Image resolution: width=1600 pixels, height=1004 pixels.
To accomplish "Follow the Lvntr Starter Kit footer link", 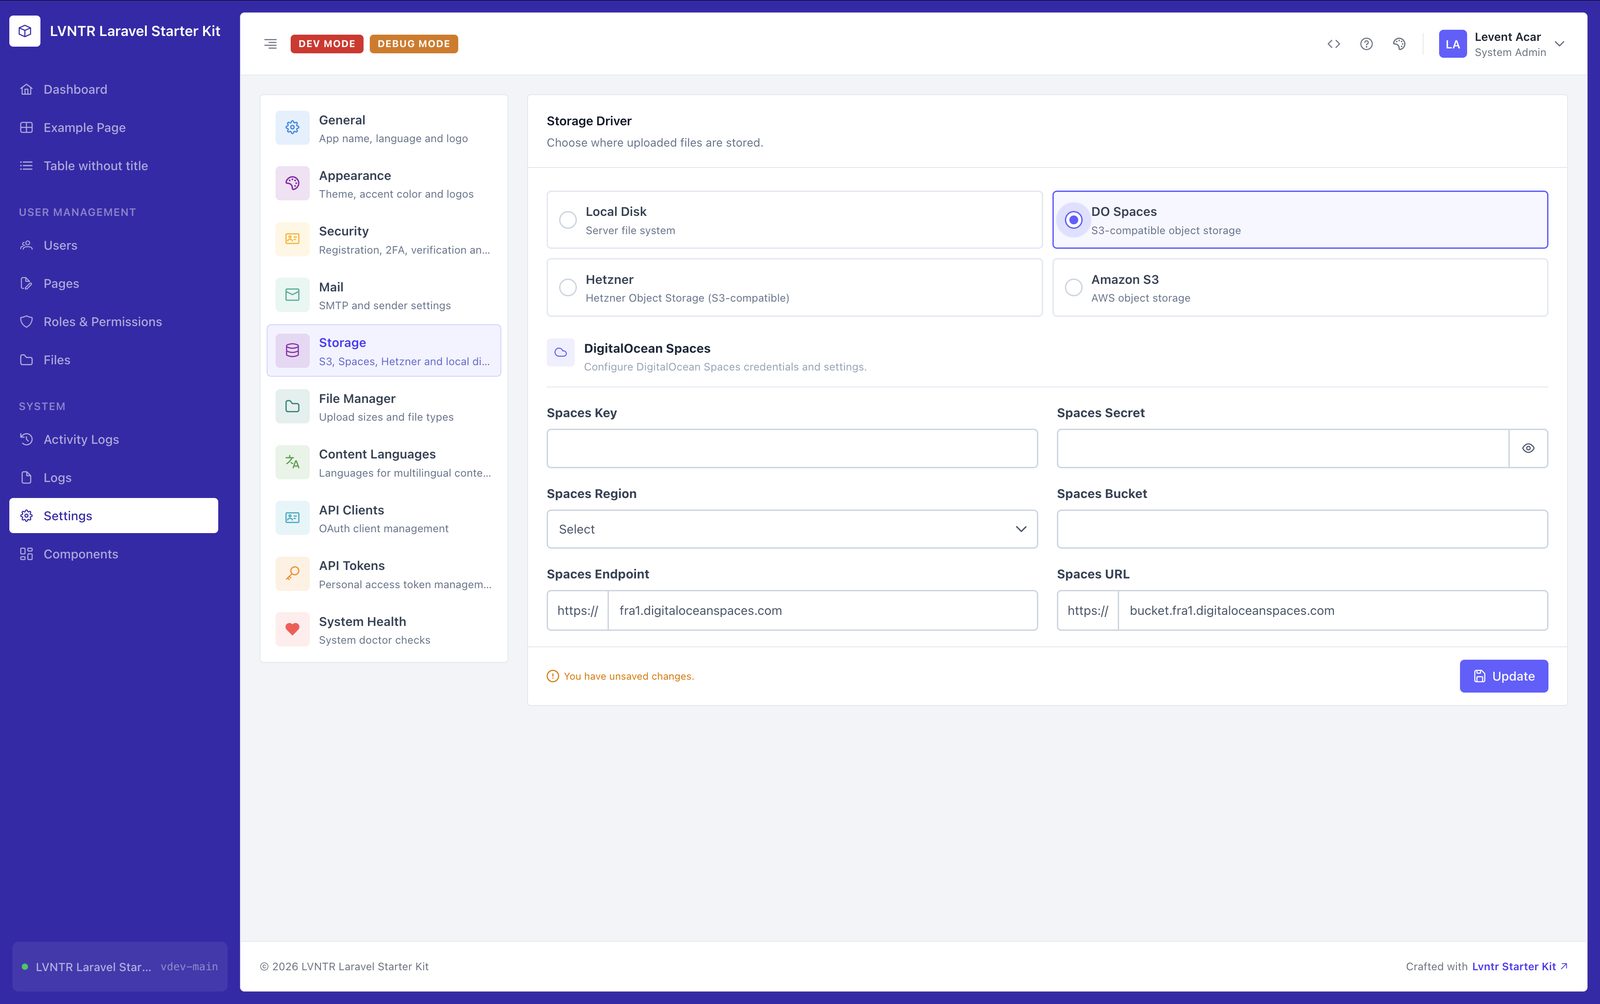I will coord(1520,967).
